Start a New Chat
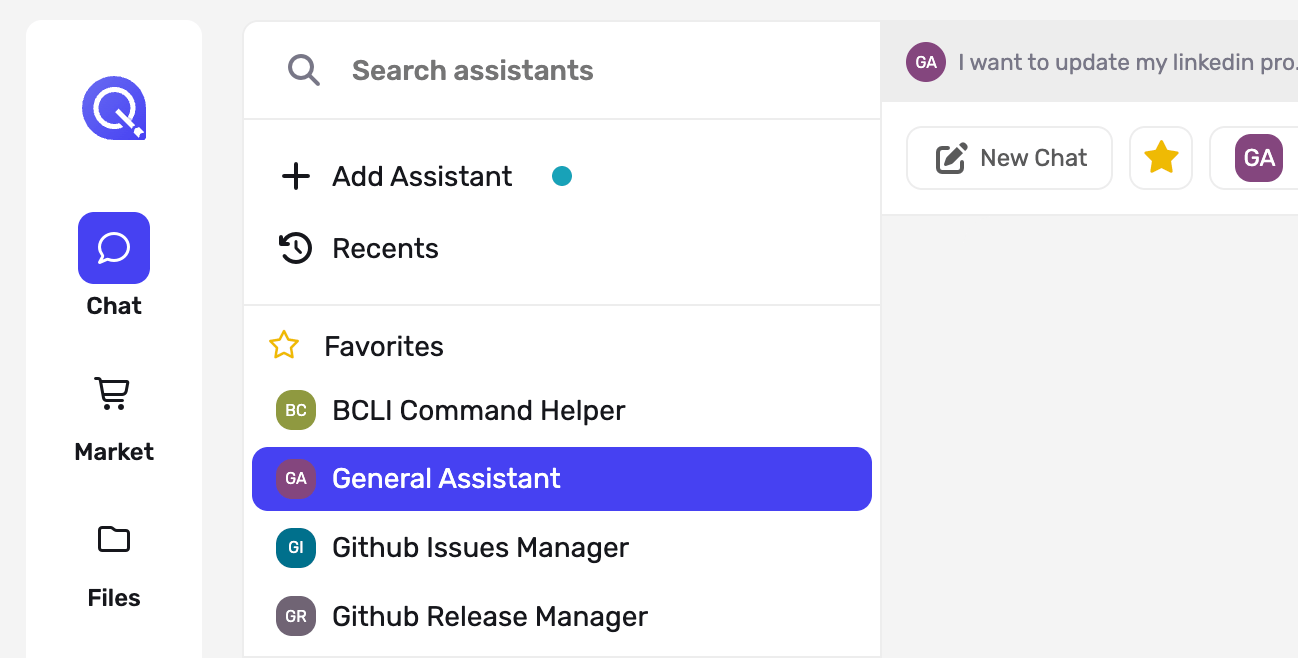This screenshot has width=1298, height=658. coord(1010,158)
